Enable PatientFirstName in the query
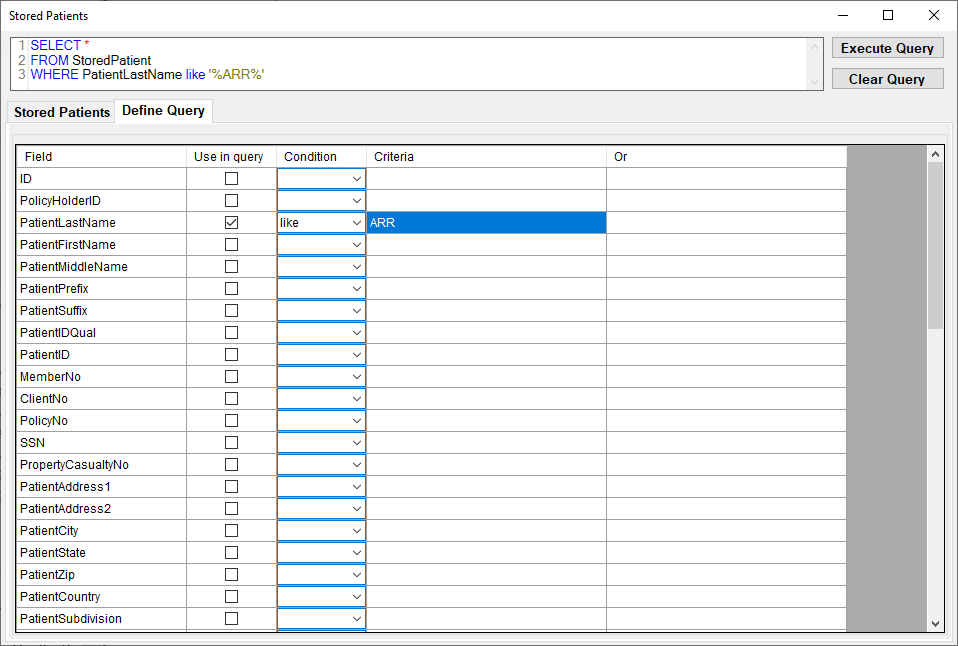 click(x=232, y=244)
